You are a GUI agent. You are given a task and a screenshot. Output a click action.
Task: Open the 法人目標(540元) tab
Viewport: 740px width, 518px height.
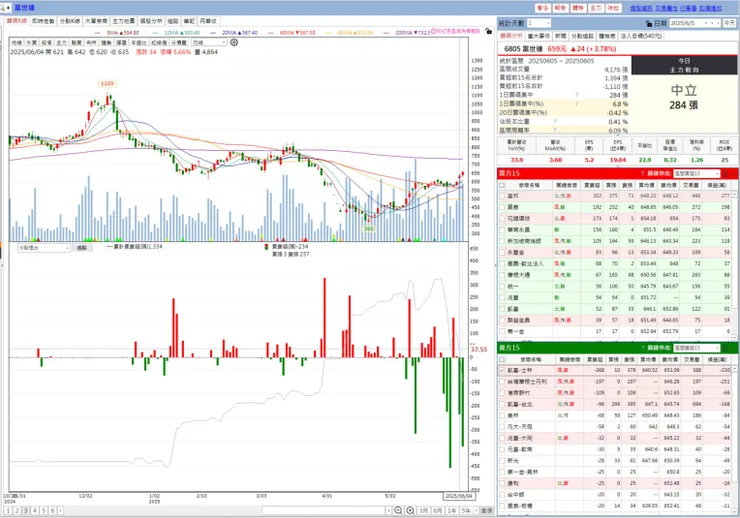[x=641, y=36]
